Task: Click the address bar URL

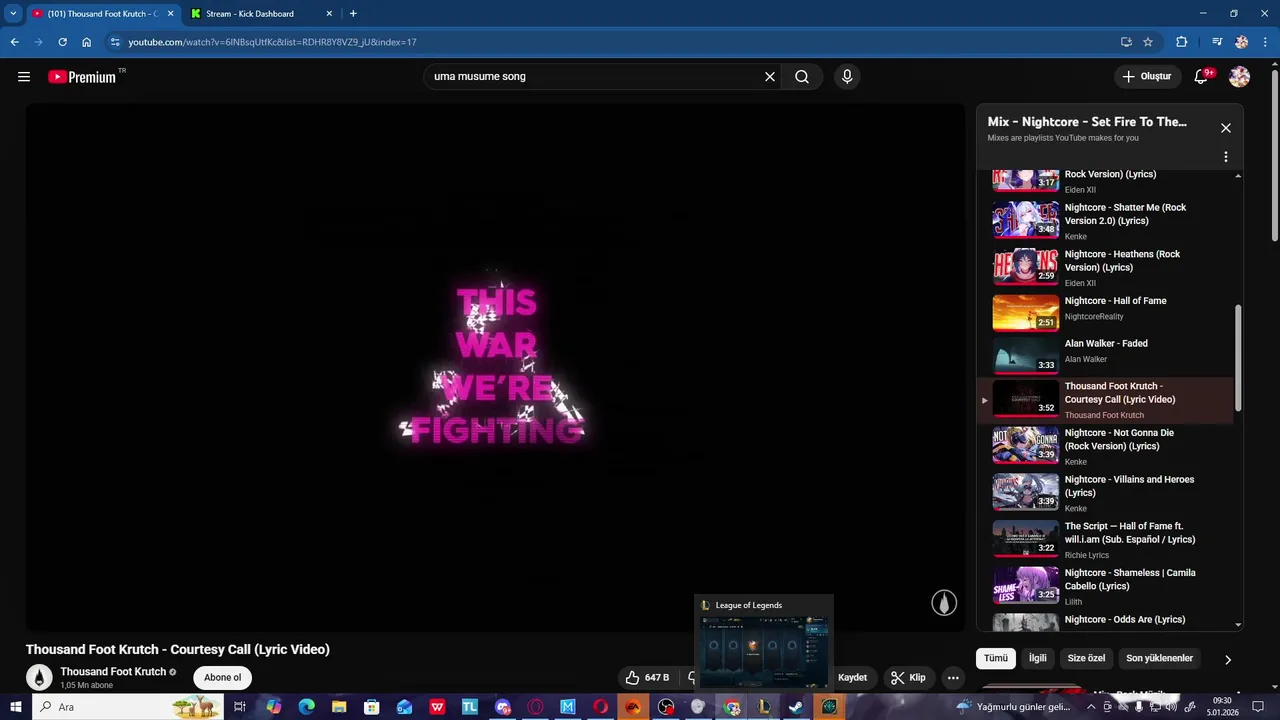Action: pos(272,42)
